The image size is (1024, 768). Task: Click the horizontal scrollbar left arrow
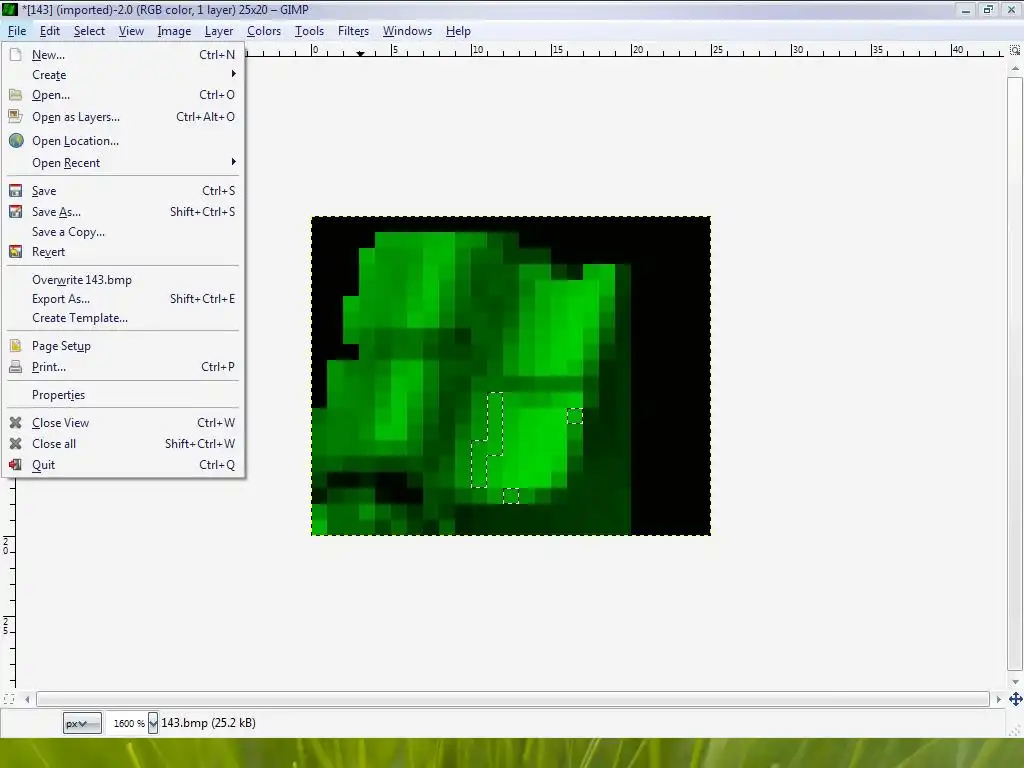point(27,699)
